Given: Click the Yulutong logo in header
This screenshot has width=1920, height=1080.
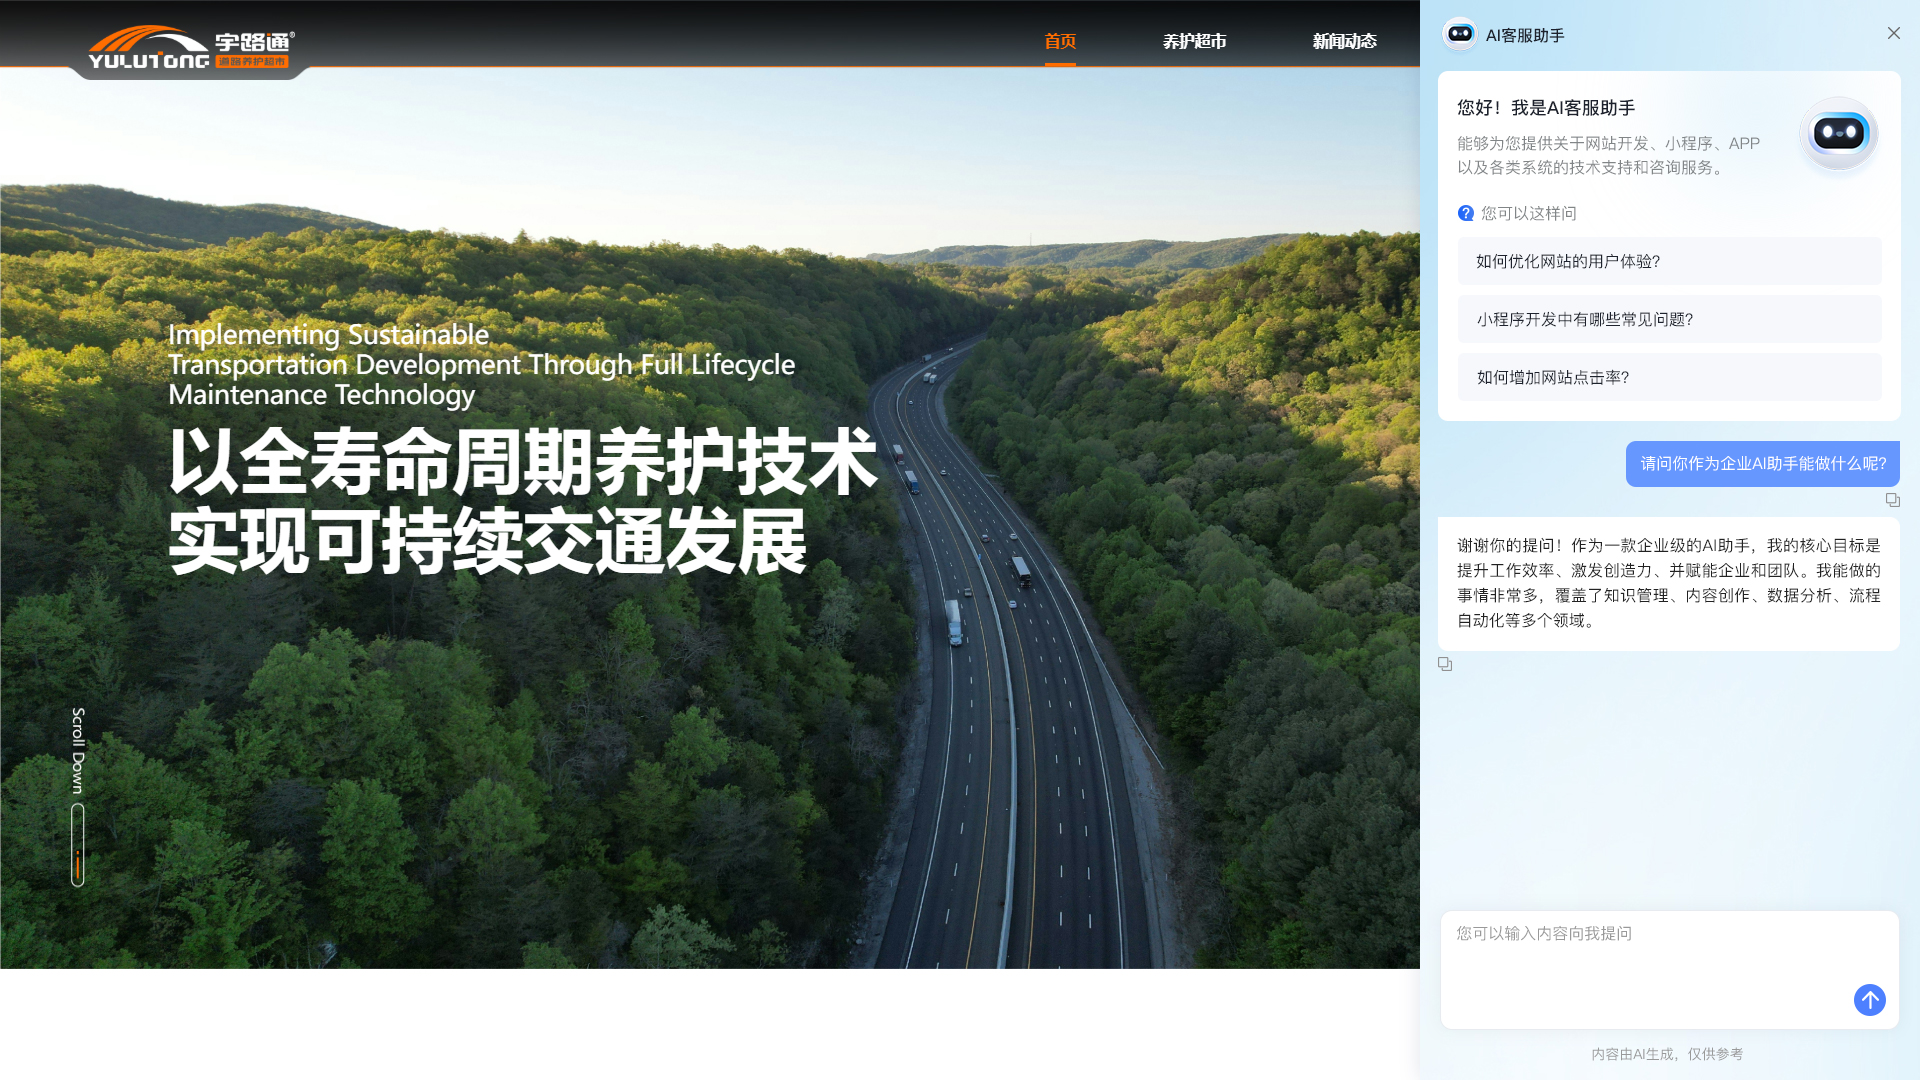Looking at the screenshot, I should click(190, 47).
